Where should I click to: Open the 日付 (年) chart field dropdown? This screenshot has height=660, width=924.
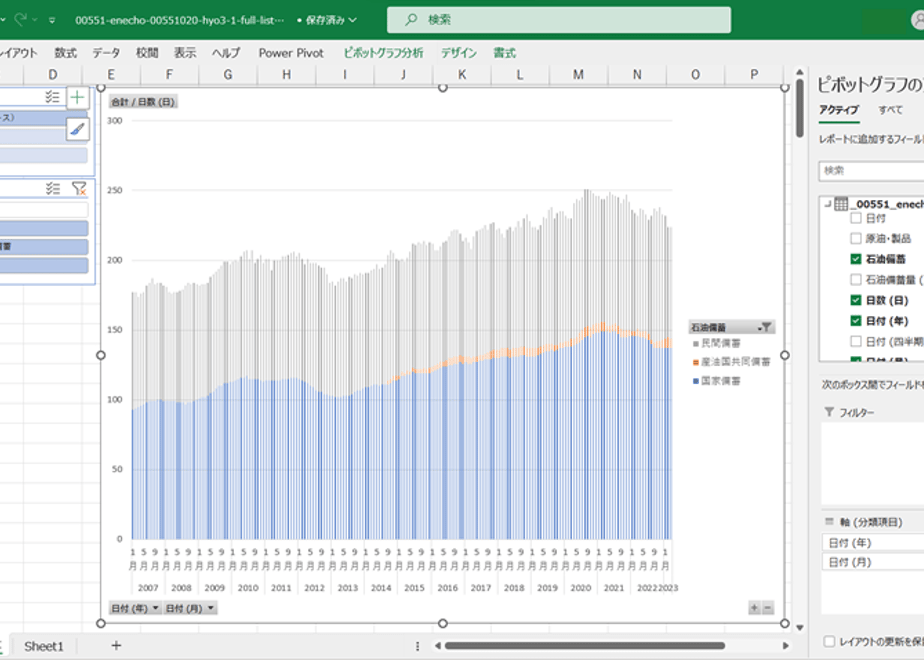pyautogui.click(x=156, y=608)
